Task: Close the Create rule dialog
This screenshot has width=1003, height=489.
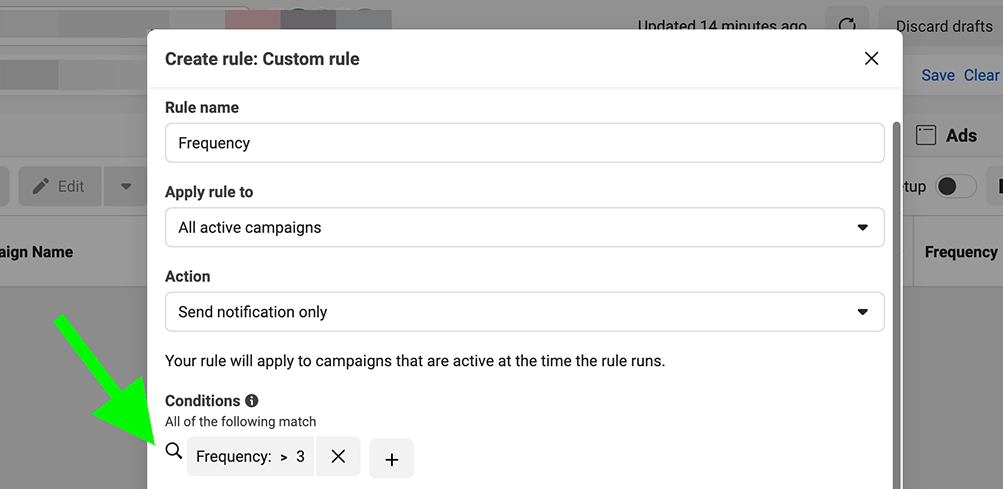Action: (871, 59)
